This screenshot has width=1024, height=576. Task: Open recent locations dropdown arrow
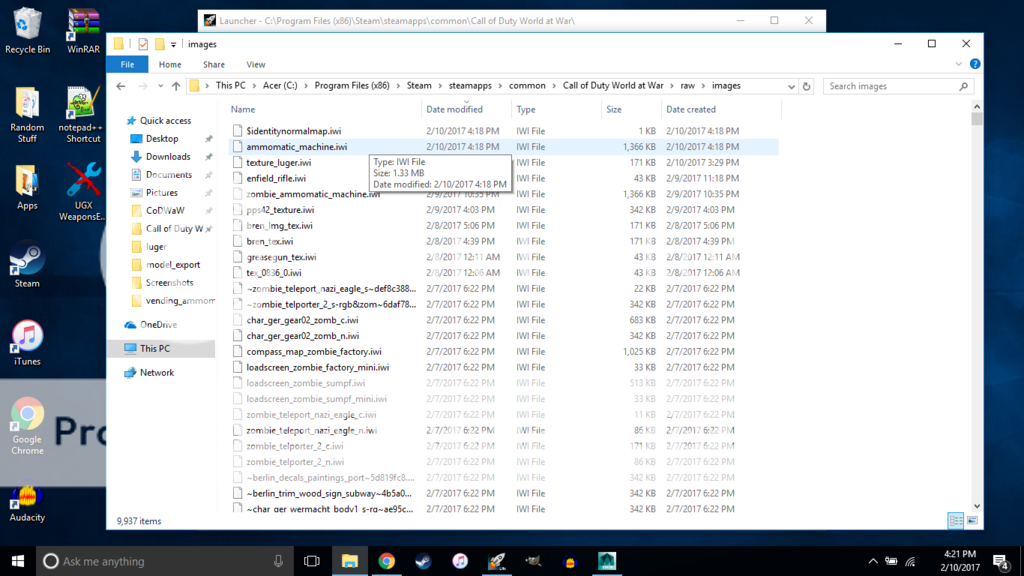(x=160, y=86)
